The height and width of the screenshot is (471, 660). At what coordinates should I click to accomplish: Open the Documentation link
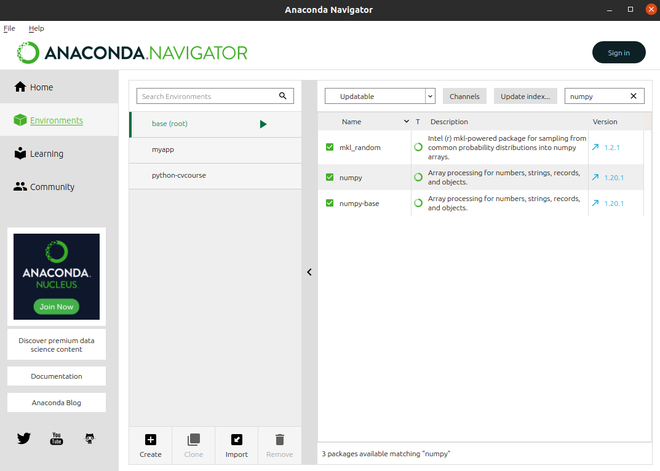coord(56,376)
